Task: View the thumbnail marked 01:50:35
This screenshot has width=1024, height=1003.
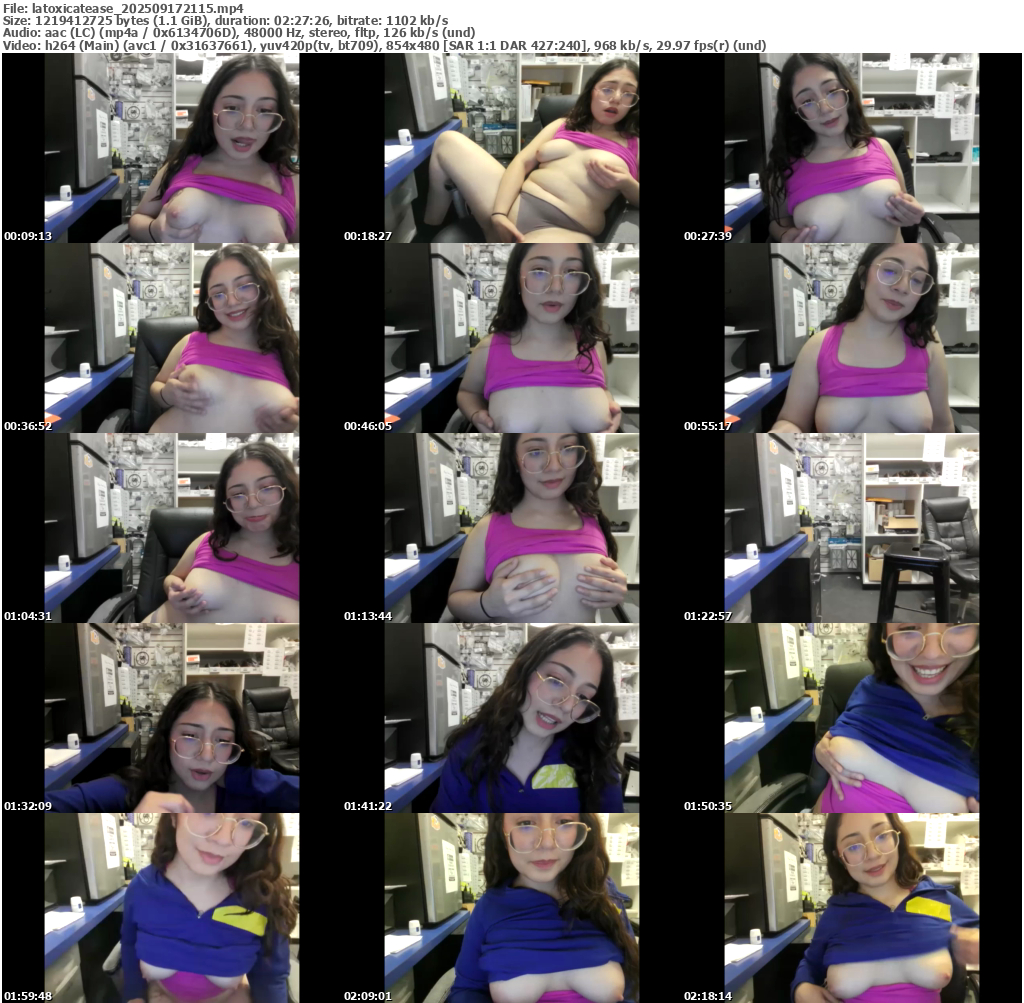Action: (852, 718)
